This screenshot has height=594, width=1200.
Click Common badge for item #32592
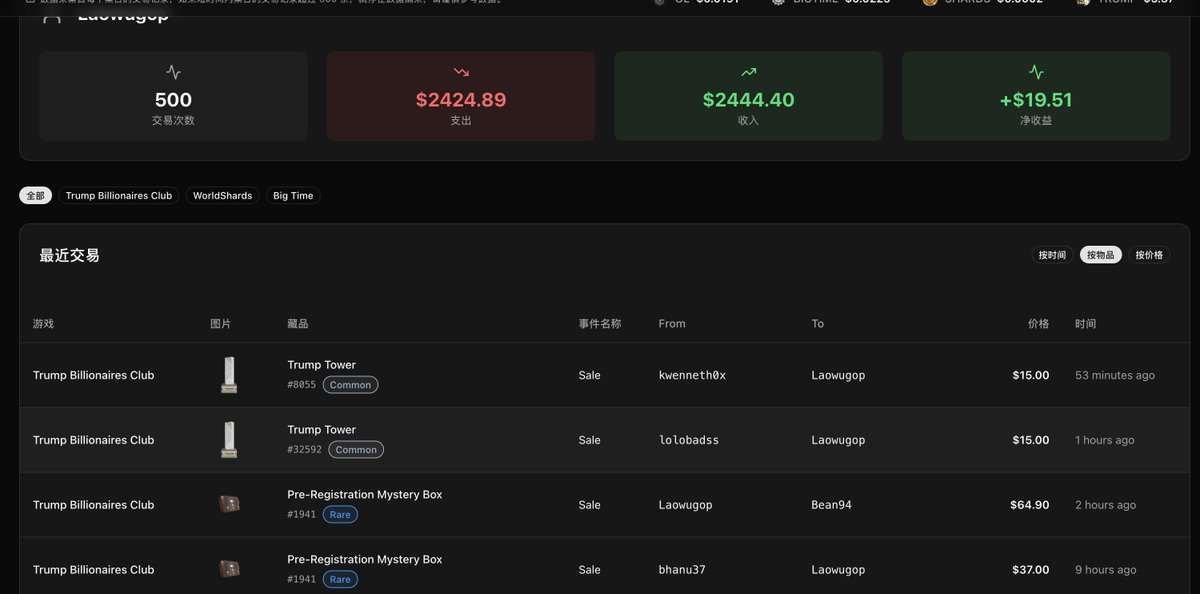[356, 450]
